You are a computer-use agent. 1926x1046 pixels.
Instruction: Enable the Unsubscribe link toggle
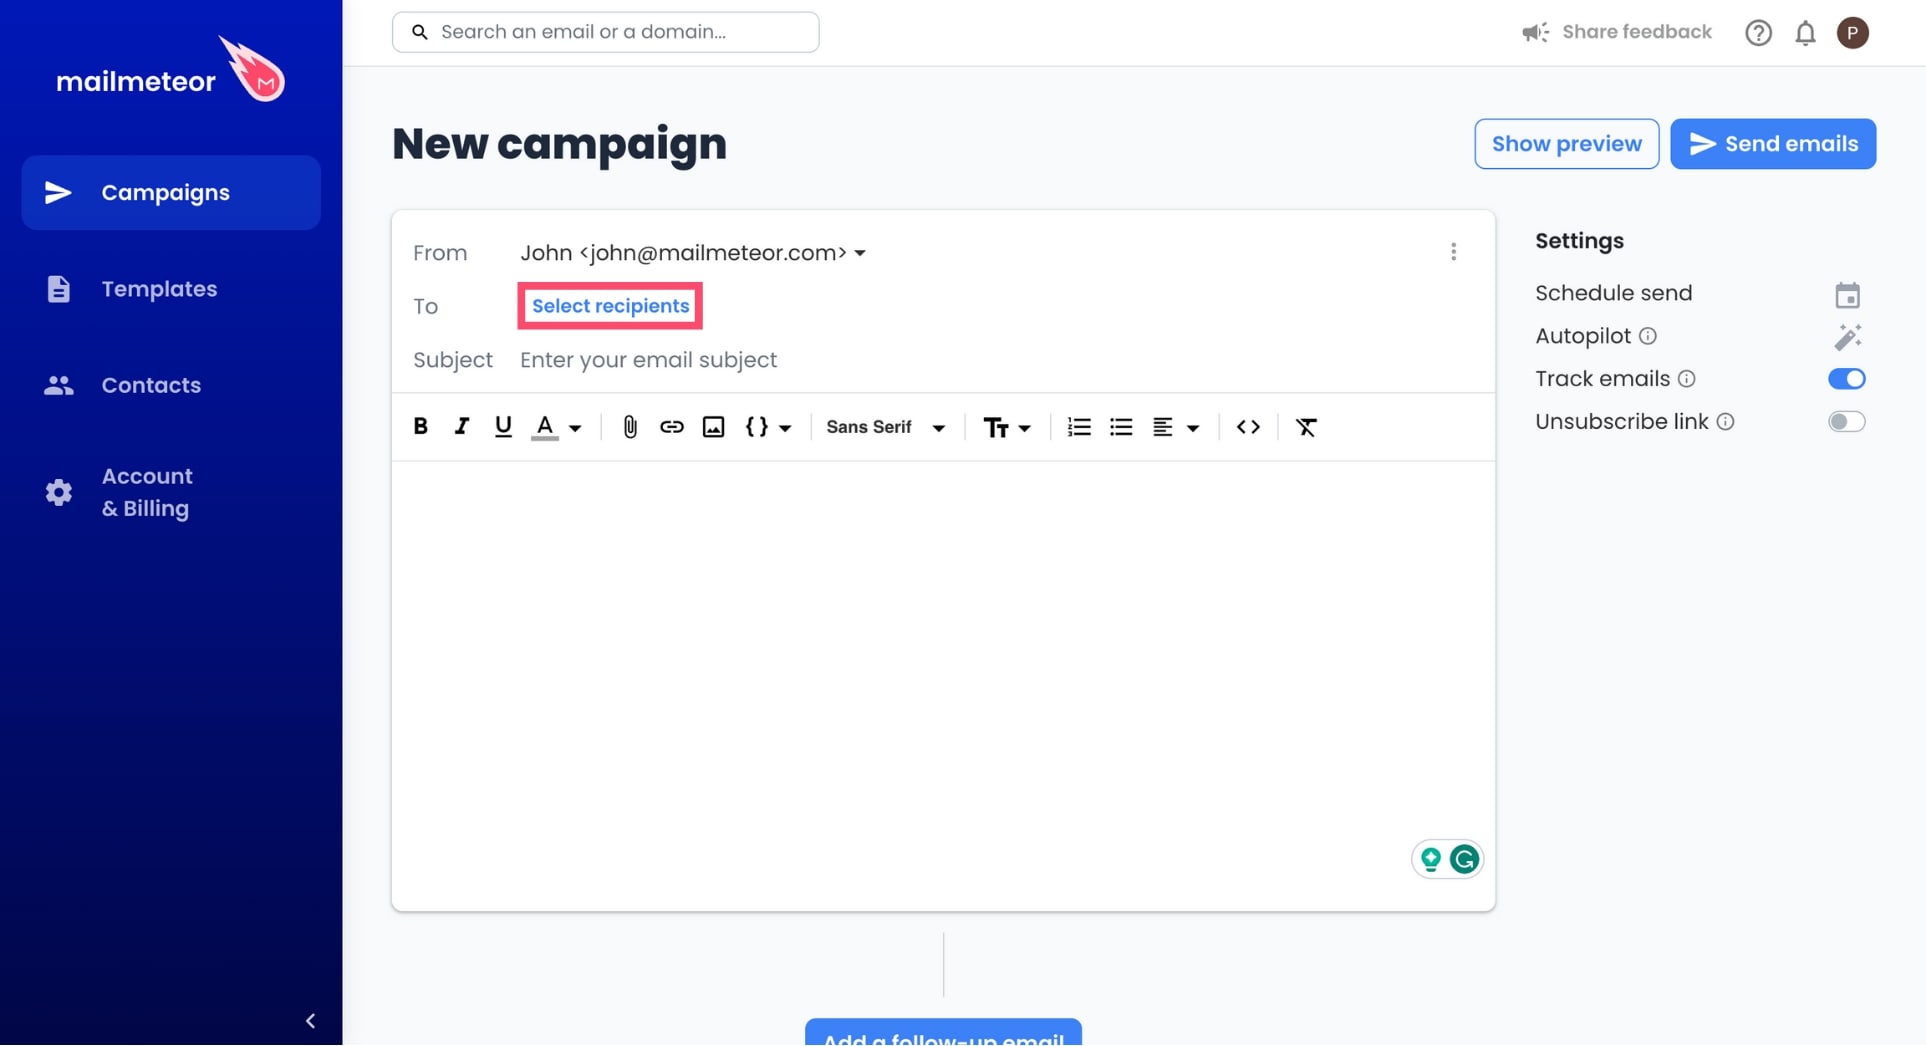(1846, 422)
